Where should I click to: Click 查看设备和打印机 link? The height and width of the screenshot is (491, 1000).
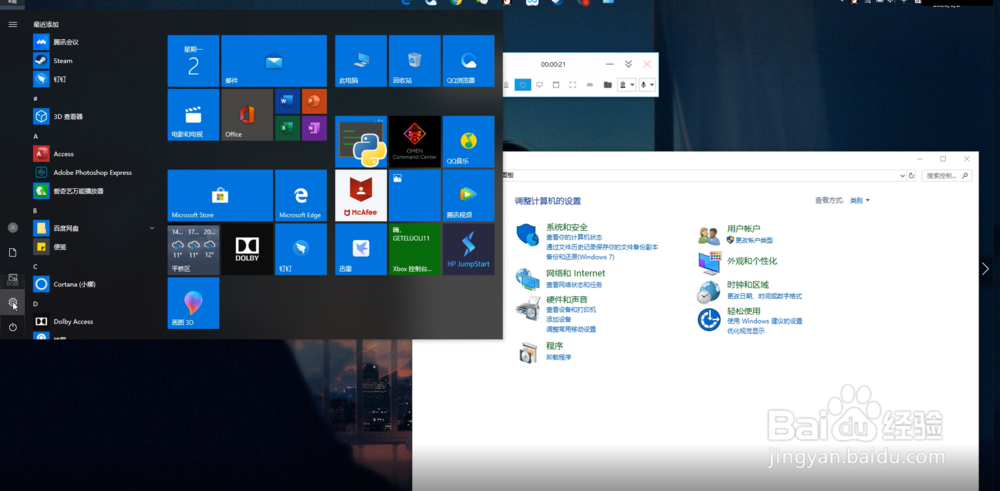(571, 309)
